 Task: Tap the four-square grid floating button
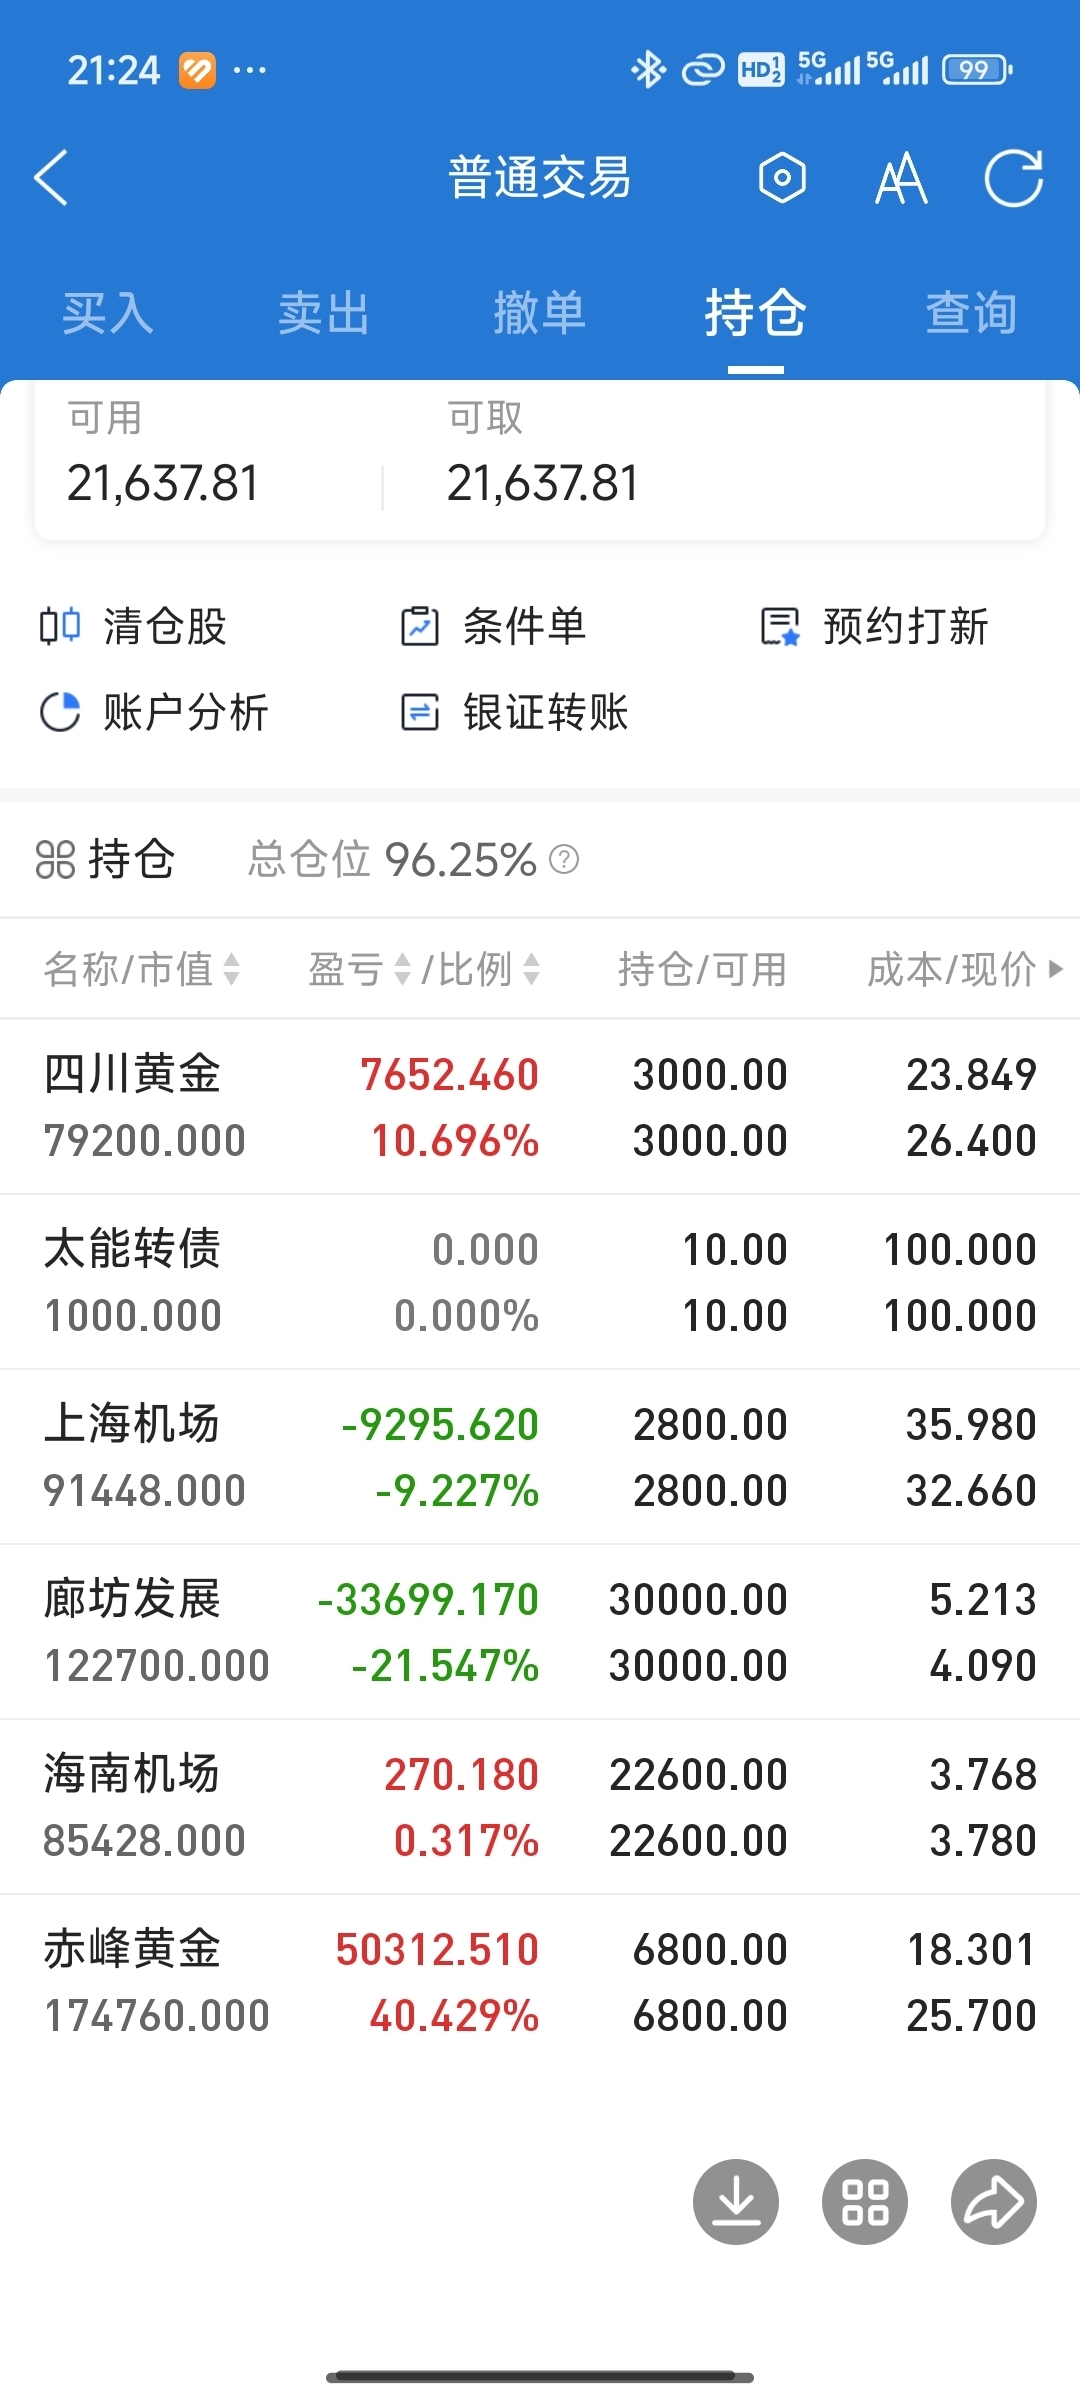point(865,2202)
